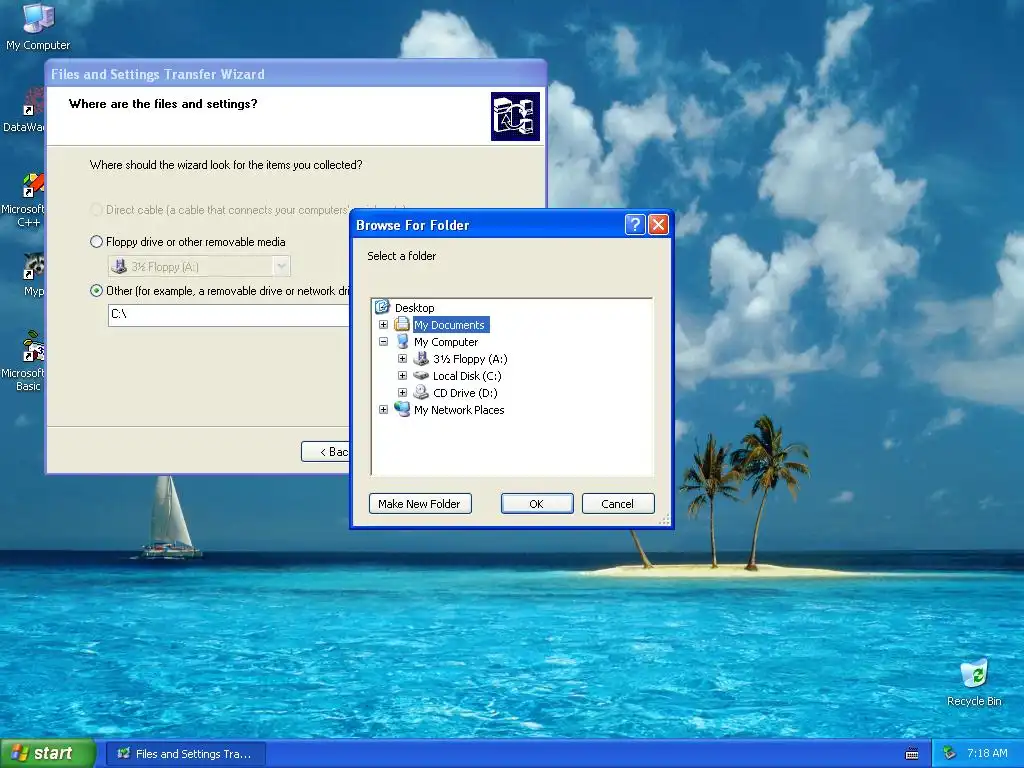The image size is (1024, 768).
Task: Select My Network Places label
Action: 458,409
